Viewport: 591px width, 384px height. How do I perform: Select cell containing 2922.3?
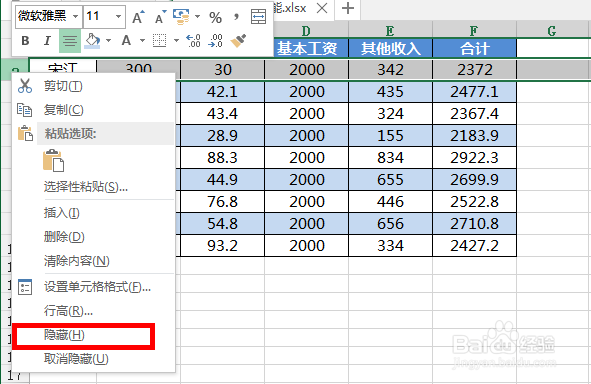[475, 158]
